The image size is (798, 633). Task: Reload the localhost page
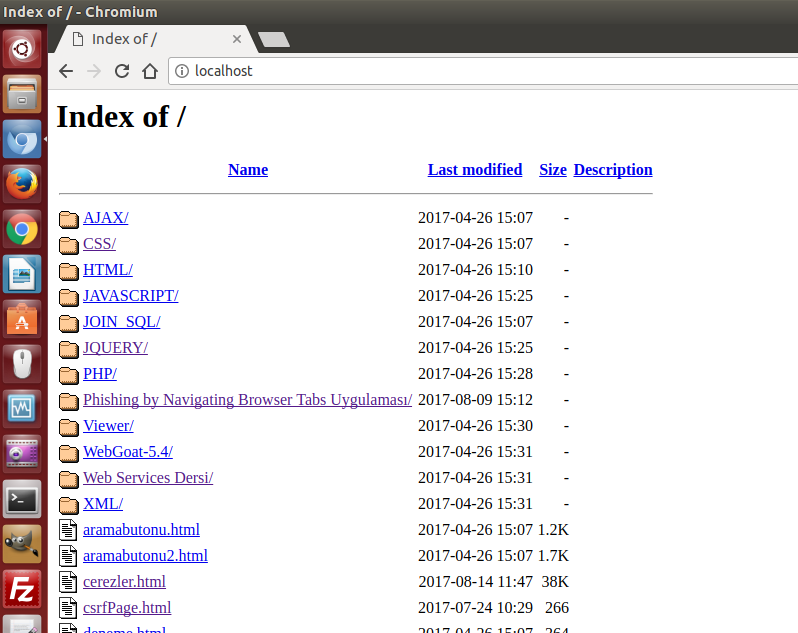pos(122,71)
